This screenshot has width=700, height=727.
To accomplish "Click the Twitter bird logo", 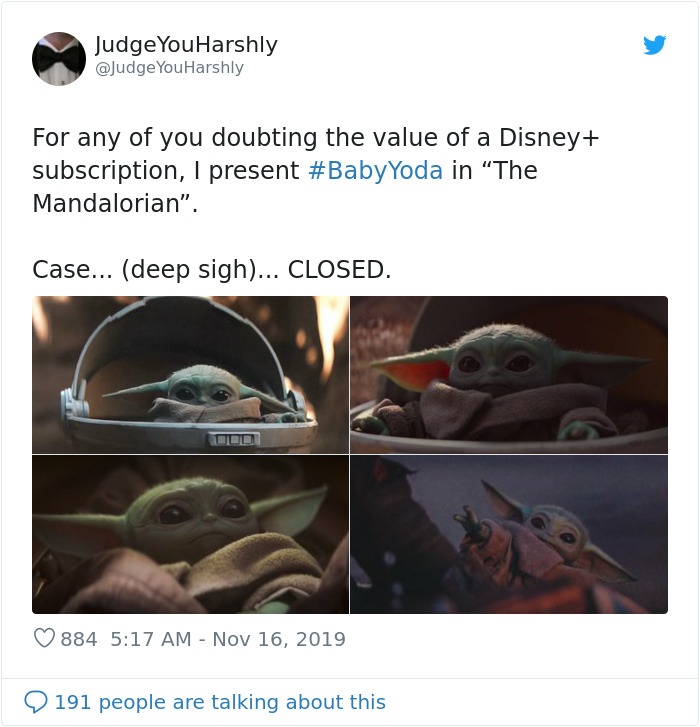I will [655, 45].
